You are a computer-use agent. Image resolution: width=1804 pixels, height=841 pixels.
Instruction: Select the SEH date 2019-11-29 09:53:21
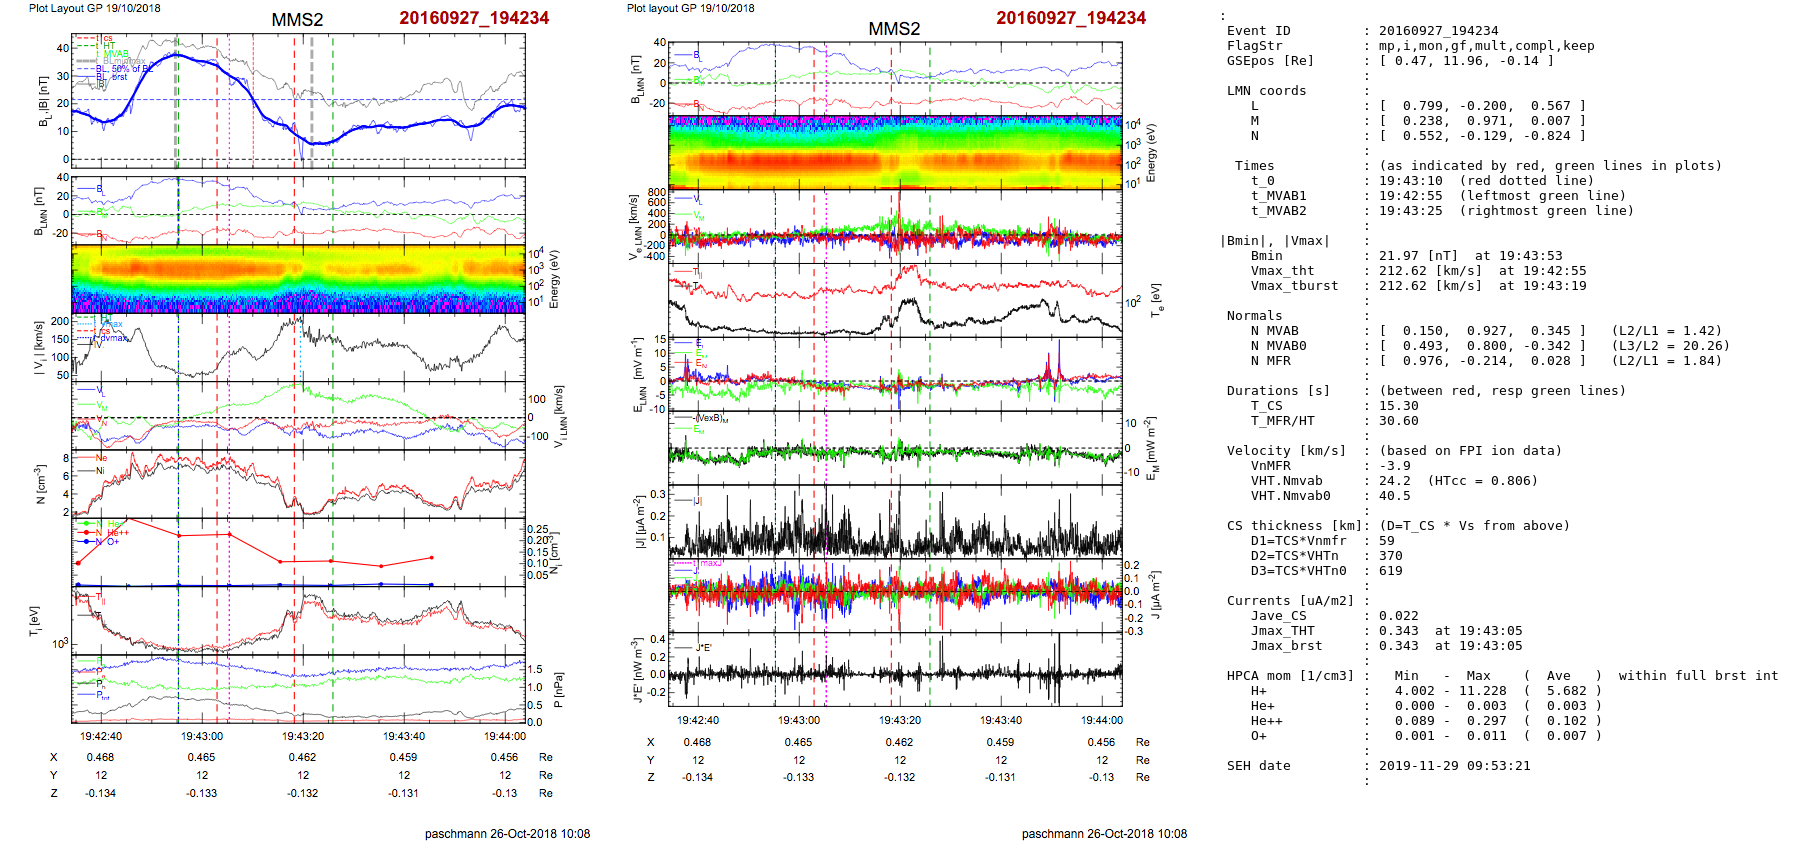coord(1454,766)
